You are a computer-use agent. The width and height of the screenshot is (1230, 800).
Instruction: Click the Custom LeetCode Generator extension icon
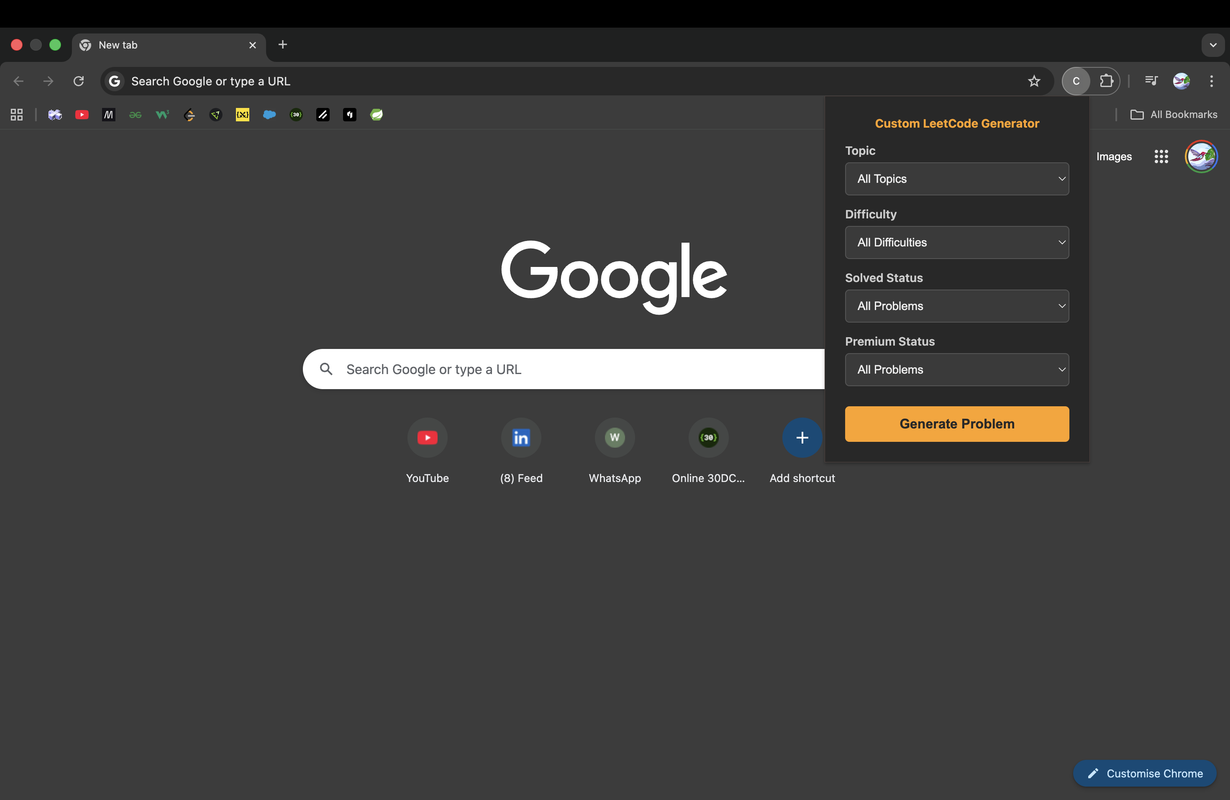(1076, 81)
